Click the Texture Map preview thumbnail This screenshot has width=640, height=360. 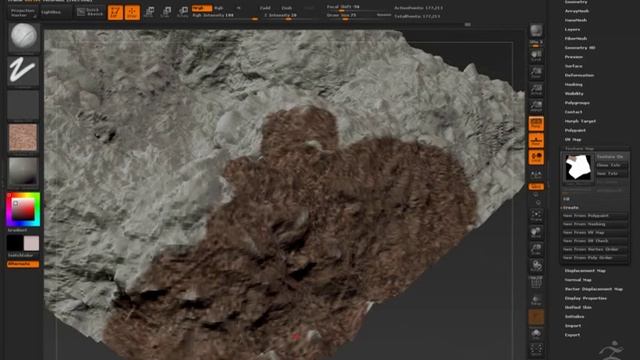[x=578, y=167]
